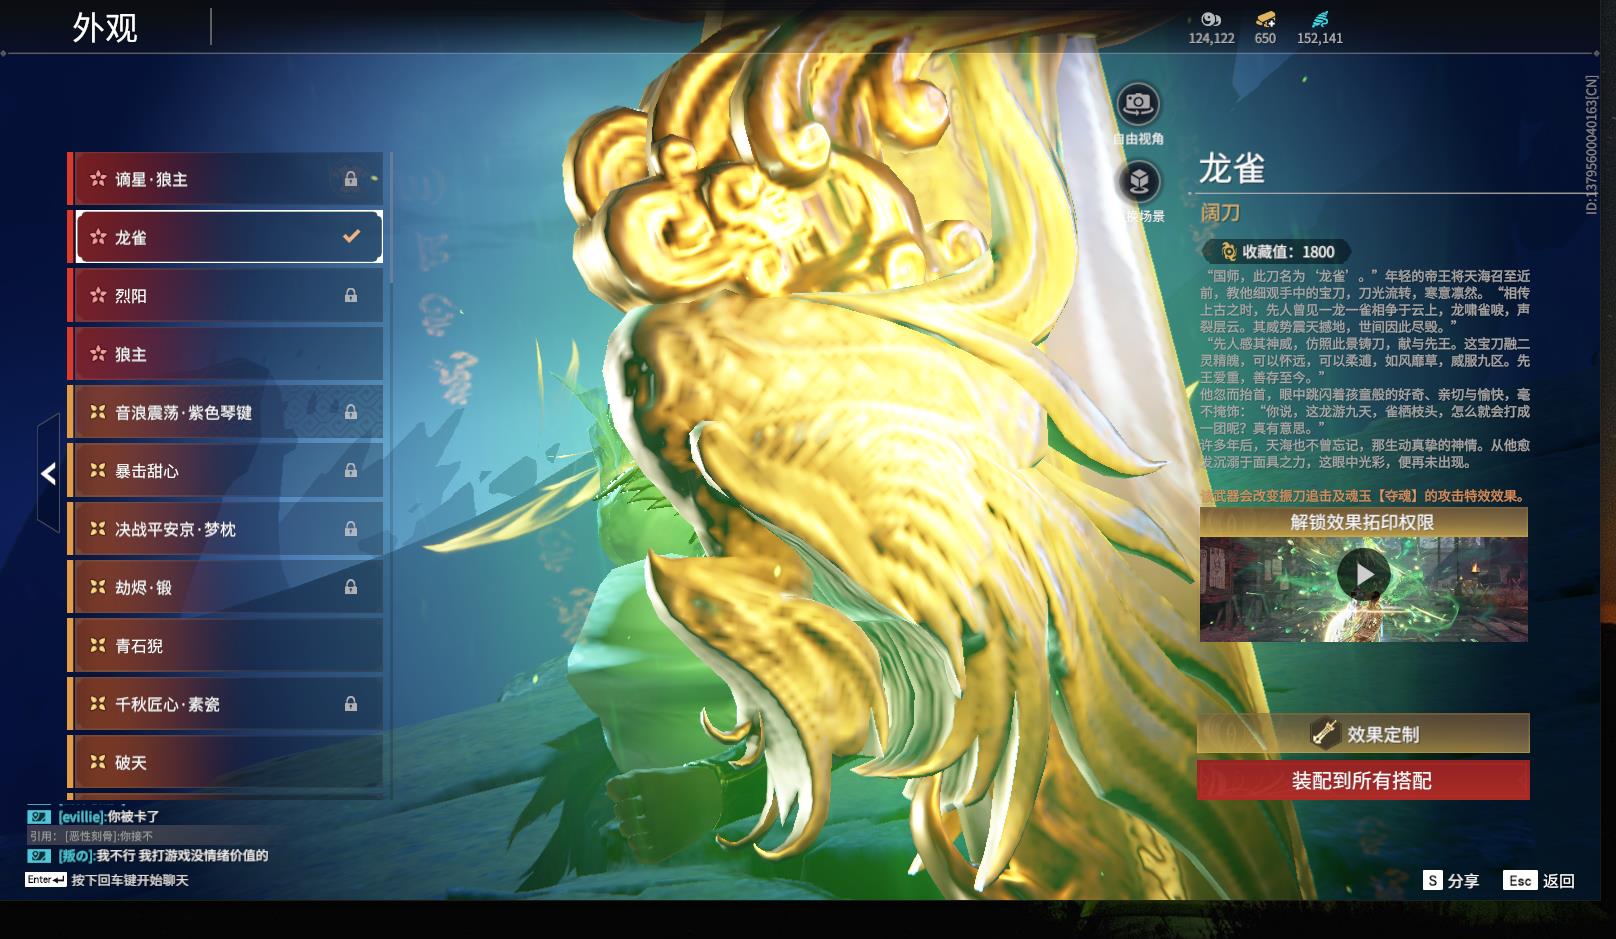The width and height of the screenshot is (1616, 939).
Task: Toggle the checkmark on 龙雀 skin
Action: click(351, 237)
